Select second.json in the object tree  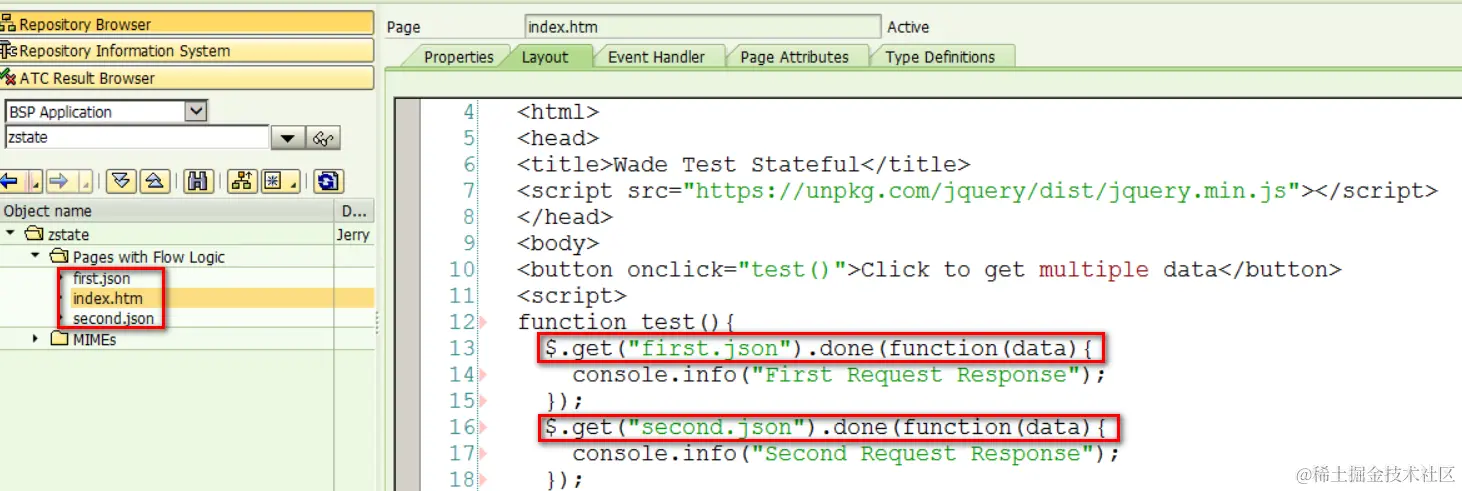(x=113, y=318)
